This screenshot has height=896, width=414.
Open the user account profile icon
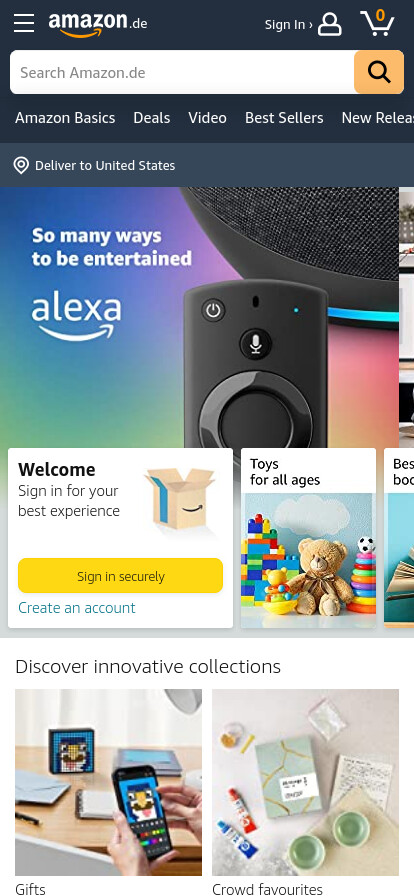coord(330,25)
